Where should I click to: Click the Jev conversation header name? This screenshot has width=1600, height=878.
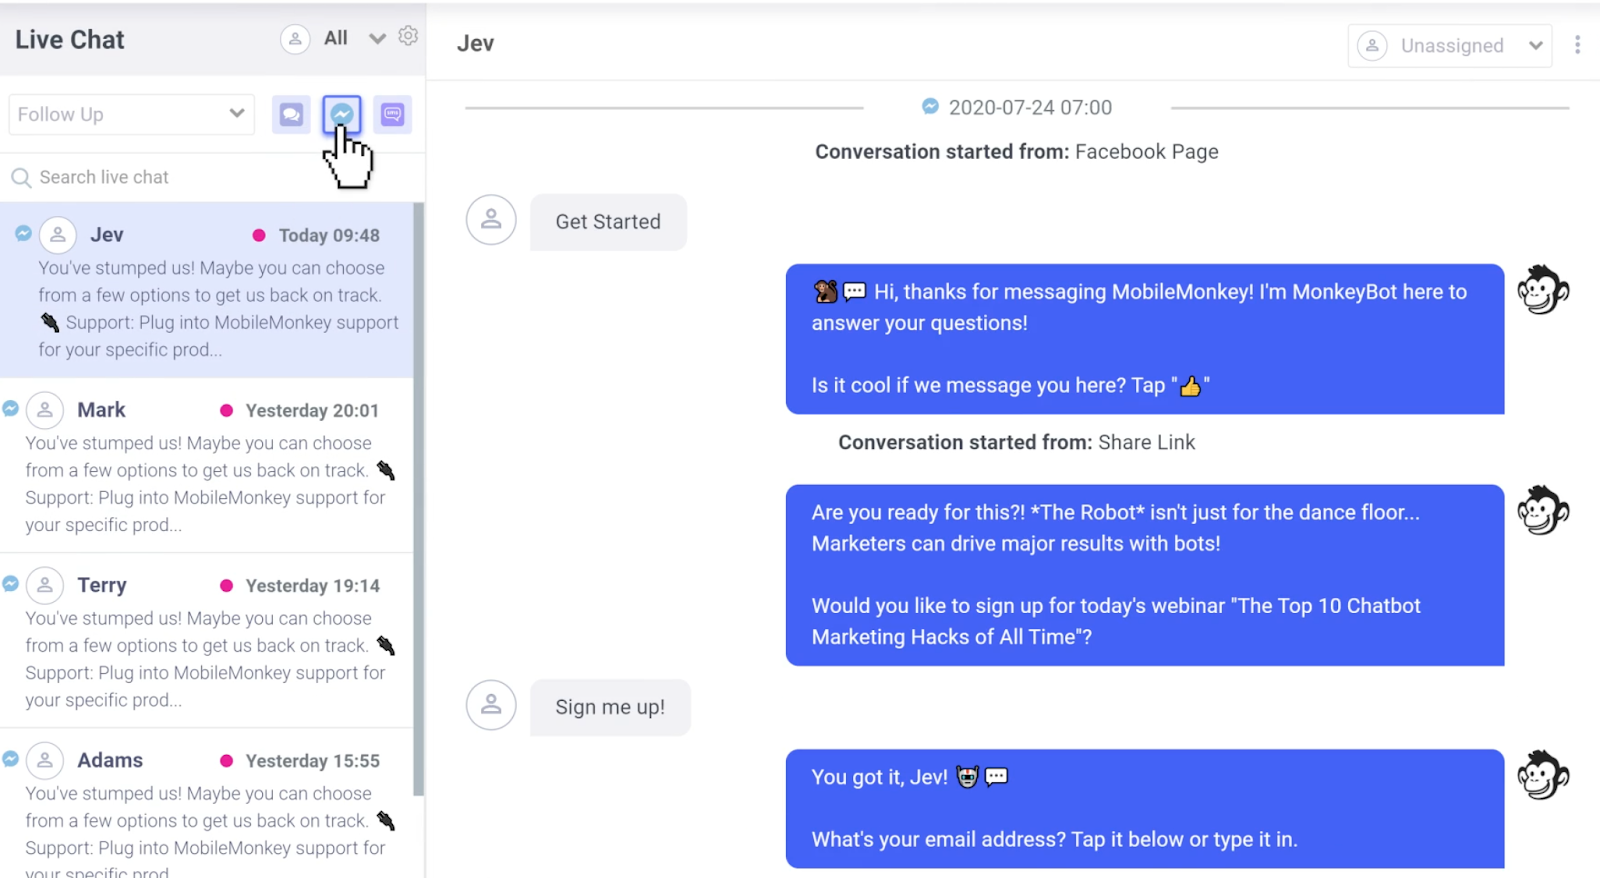475,43
